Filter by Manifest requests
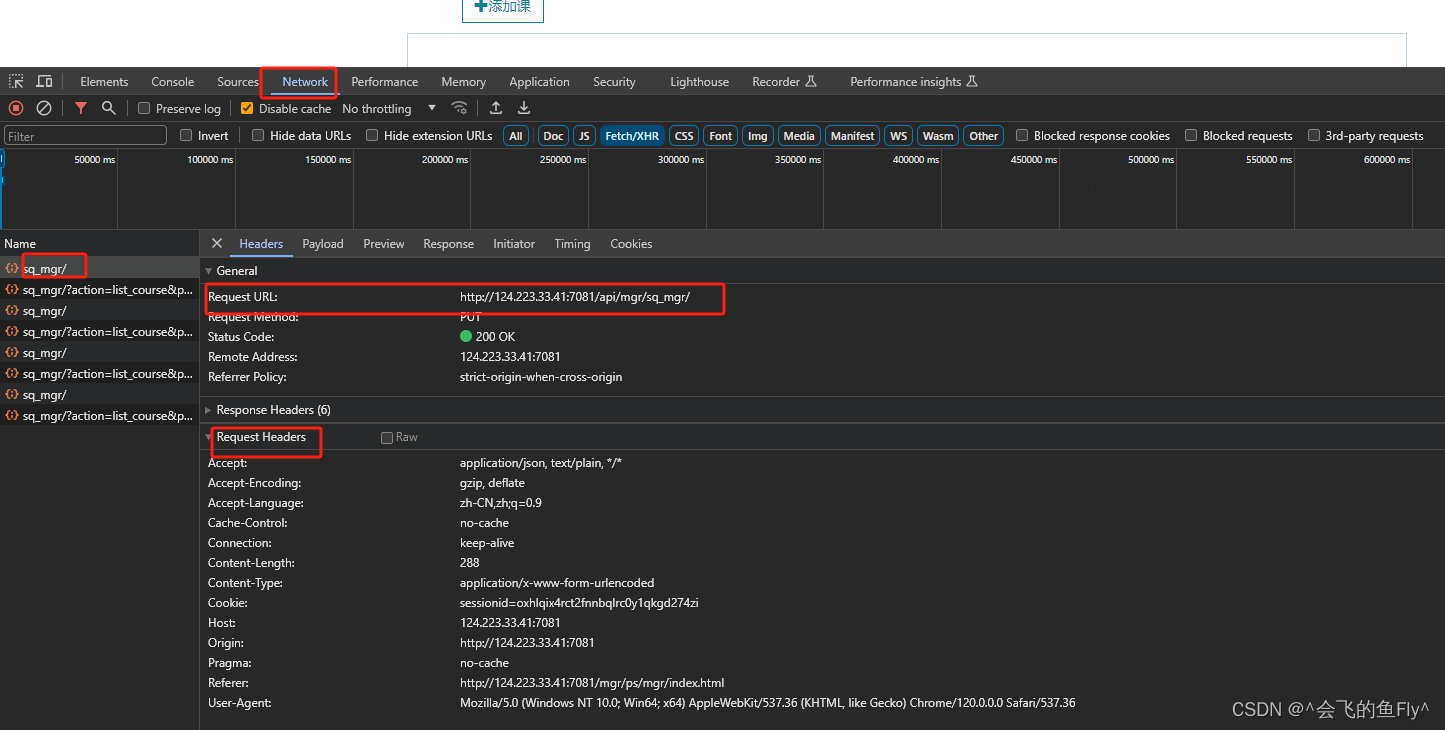This screenshot has width=1445, height=730. [852, 136]
